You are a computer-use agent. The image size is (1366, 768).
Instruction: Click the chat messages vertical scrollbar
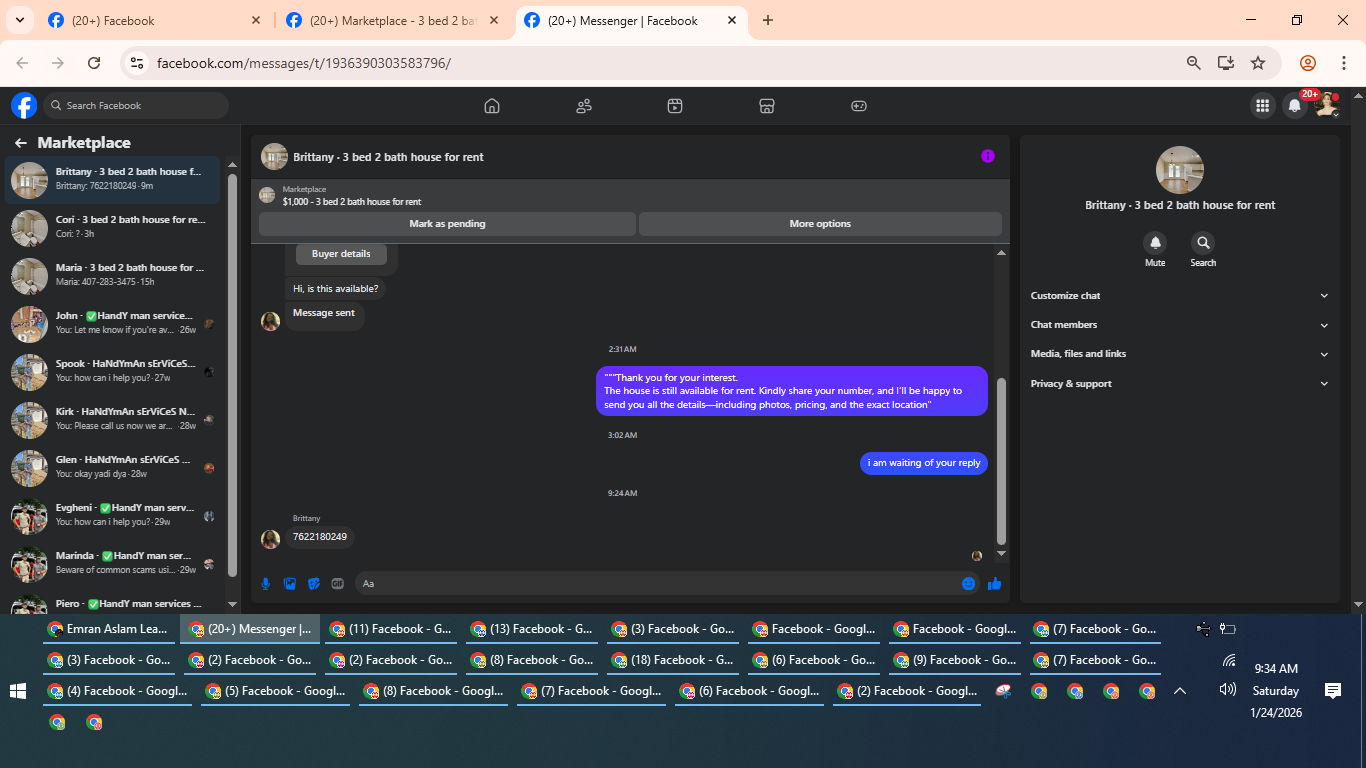[1001, 460]
